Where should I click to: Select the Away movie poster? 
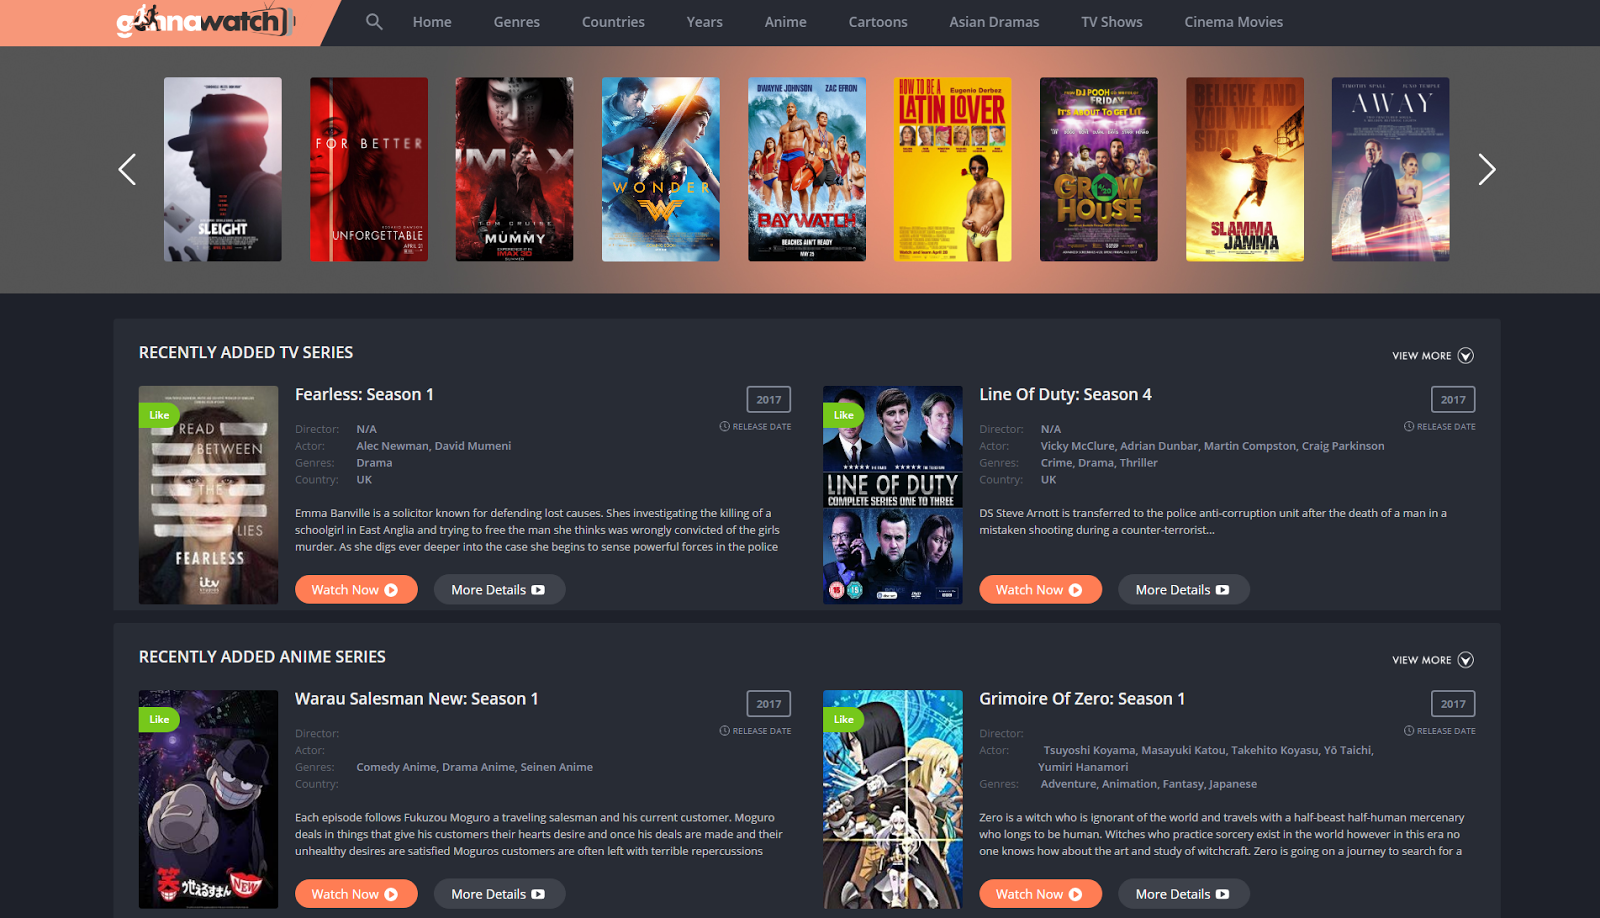coord(1391,169)
